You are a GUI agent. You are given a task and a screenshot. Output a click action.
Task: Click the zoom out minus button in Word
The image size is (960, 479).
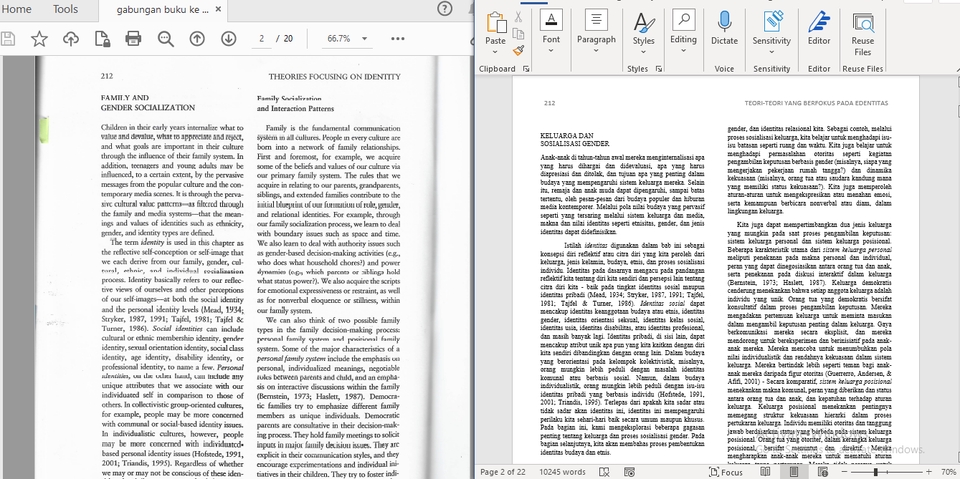(x=844, y=472)
